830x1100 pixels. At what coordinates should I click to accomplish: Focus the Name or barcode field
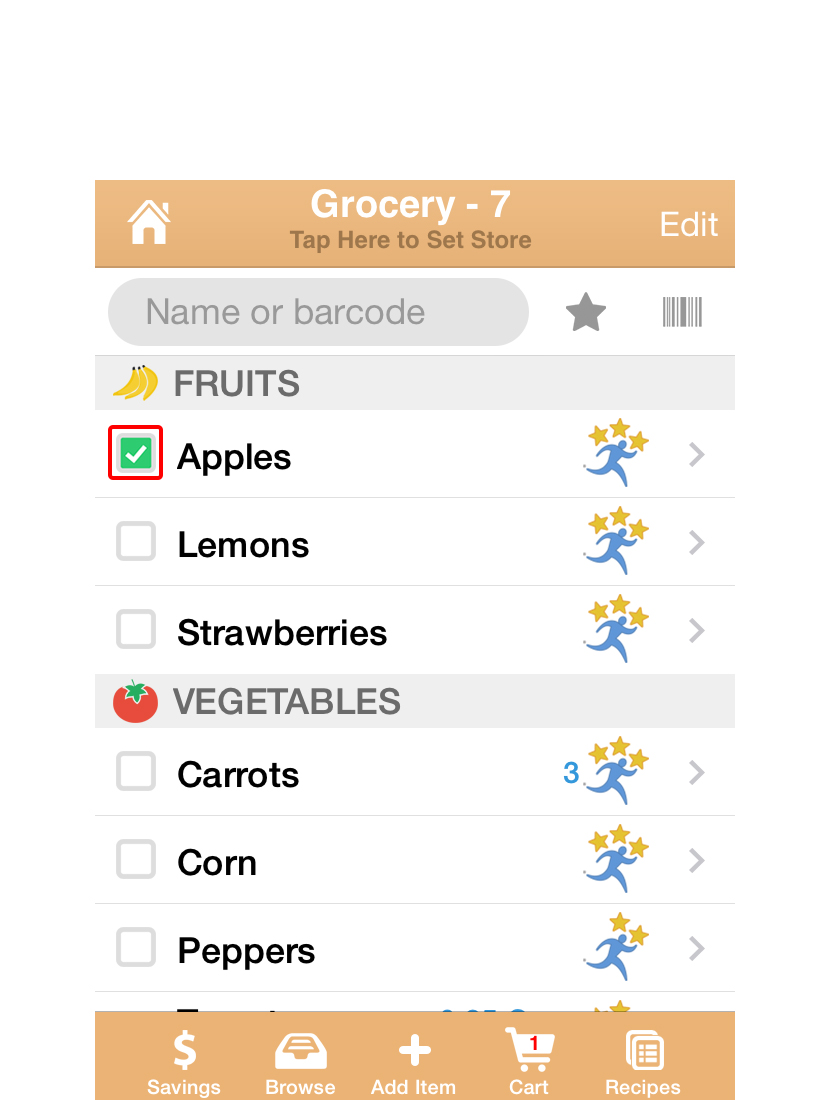318,312
